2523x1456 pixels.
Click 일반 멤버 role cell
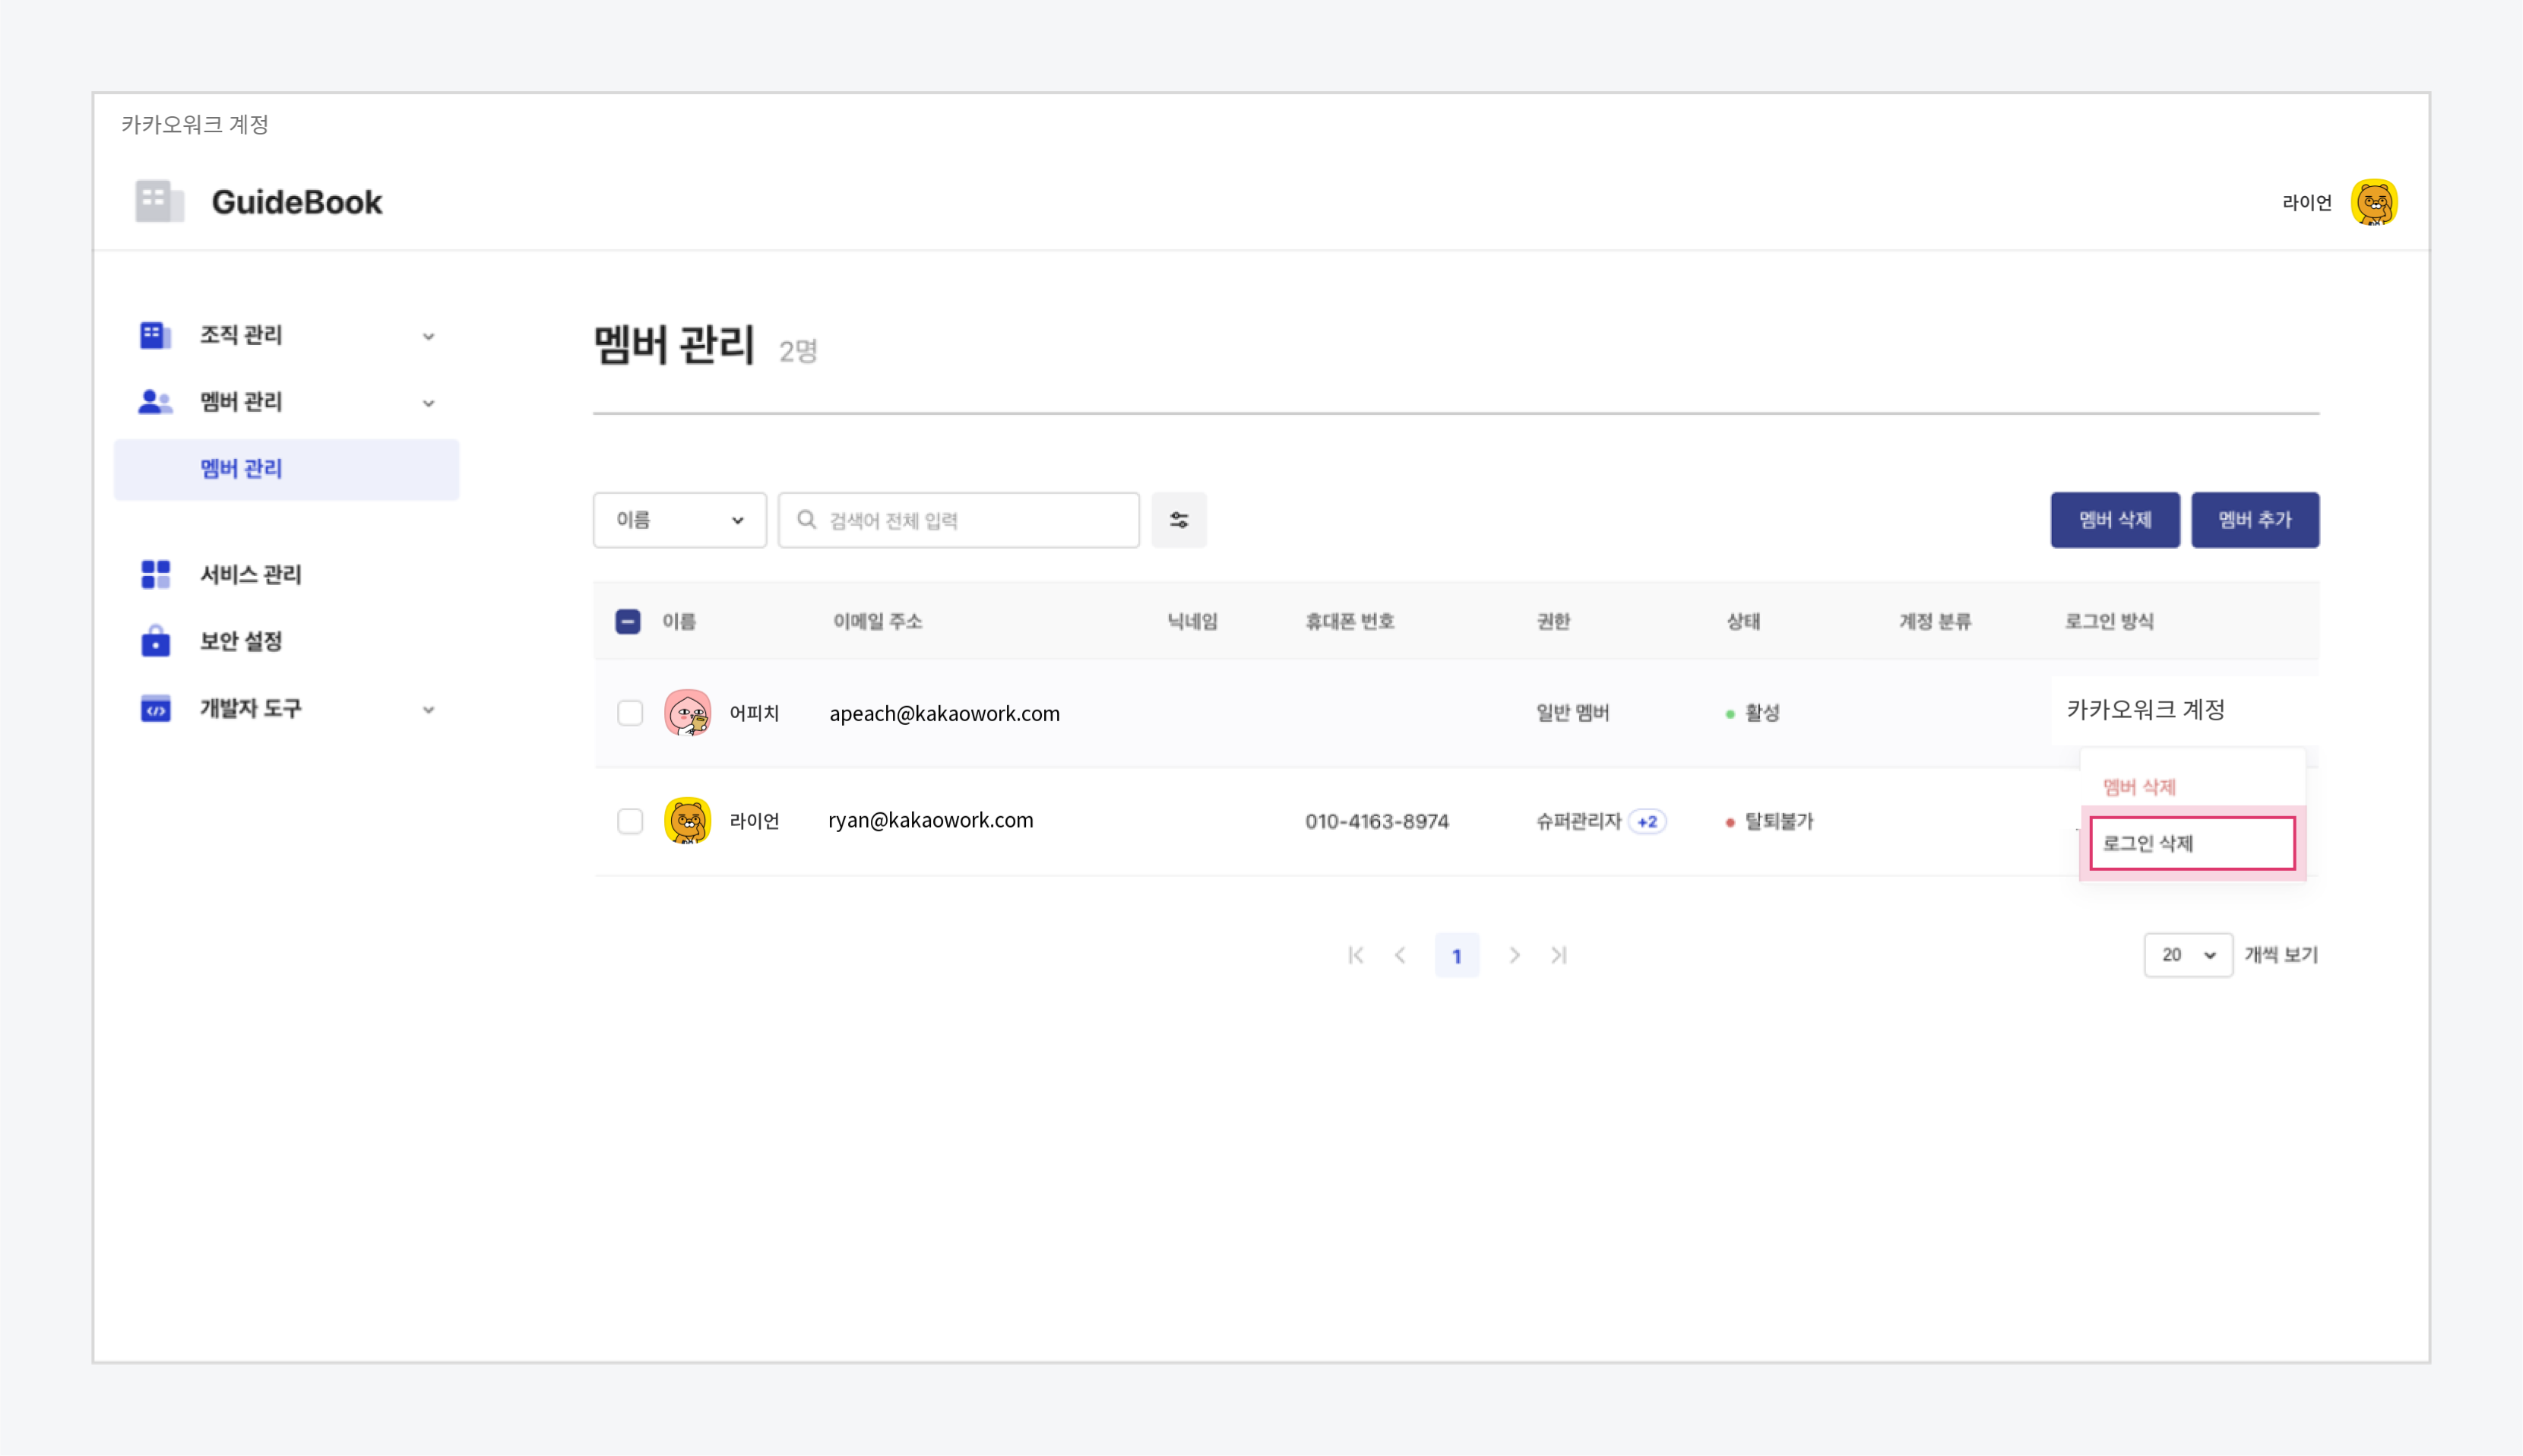[1572, 713]
